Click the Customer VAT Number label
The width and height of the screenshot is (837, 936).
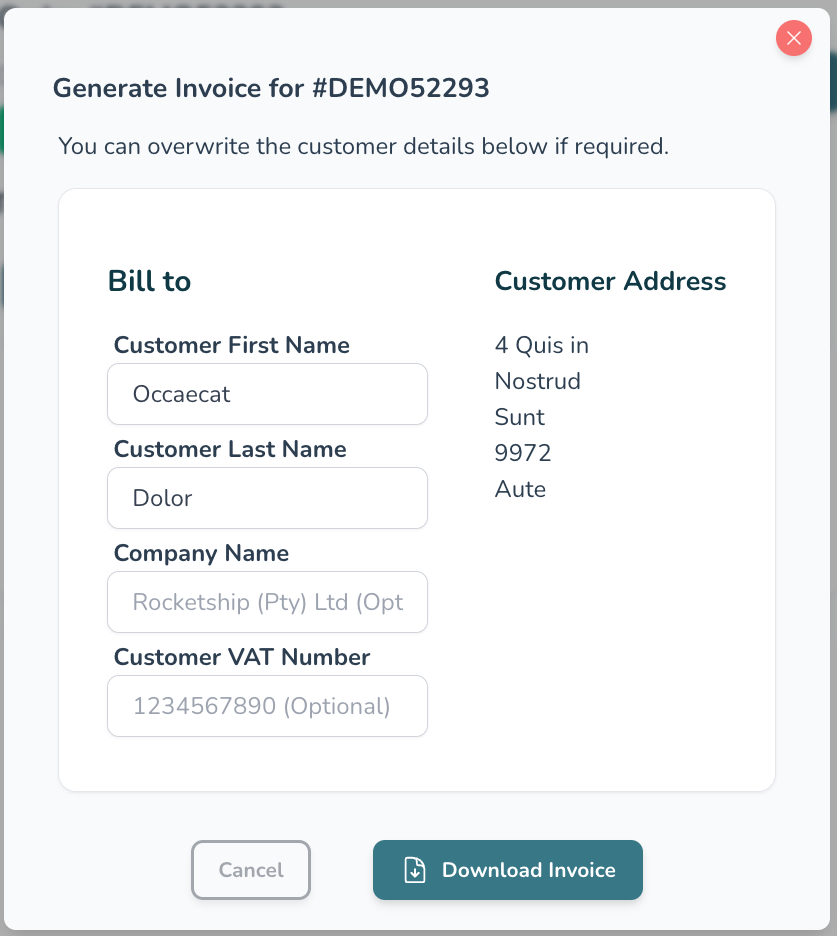coord(242,657)
